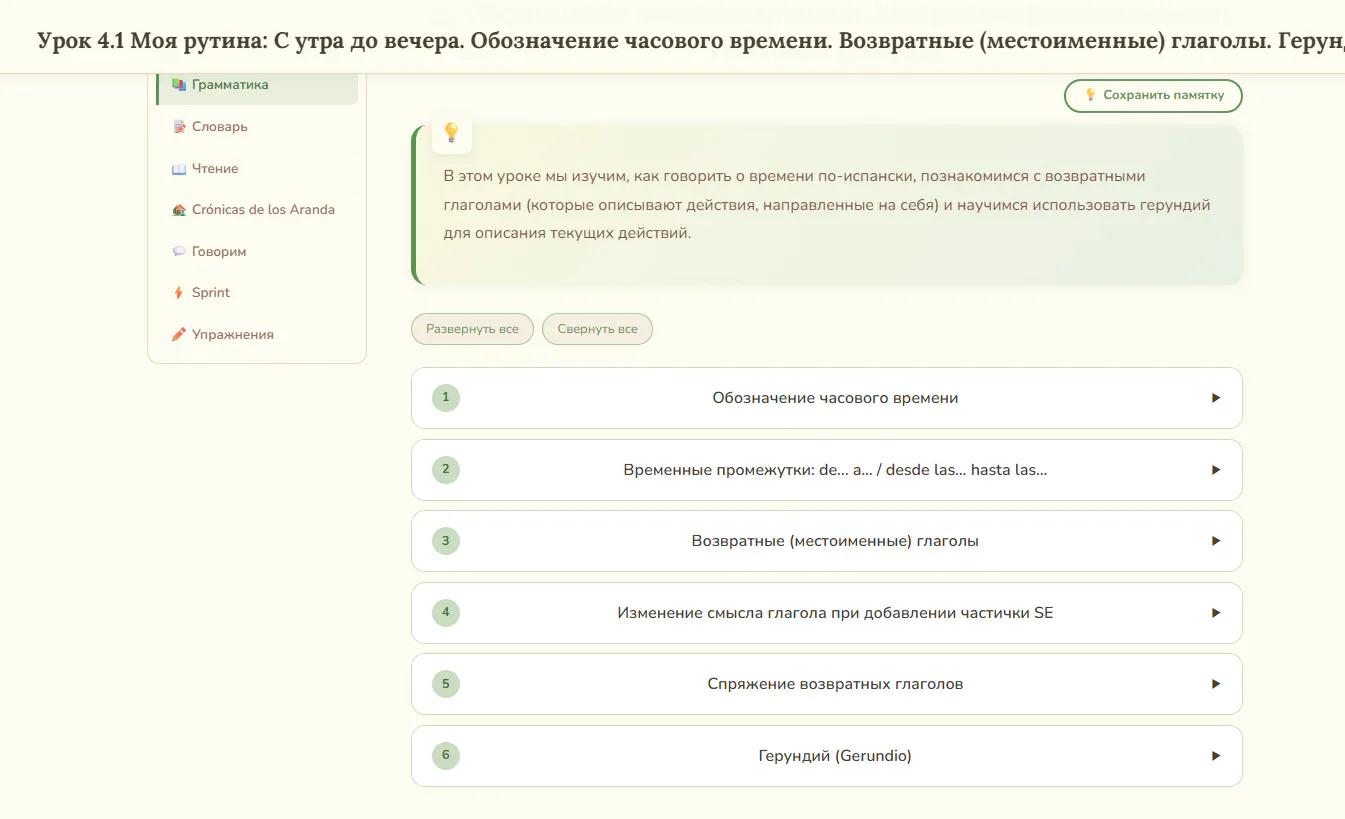Click the notebook icon beside Словарь
Screen dimensions: 1345x819
179,127
